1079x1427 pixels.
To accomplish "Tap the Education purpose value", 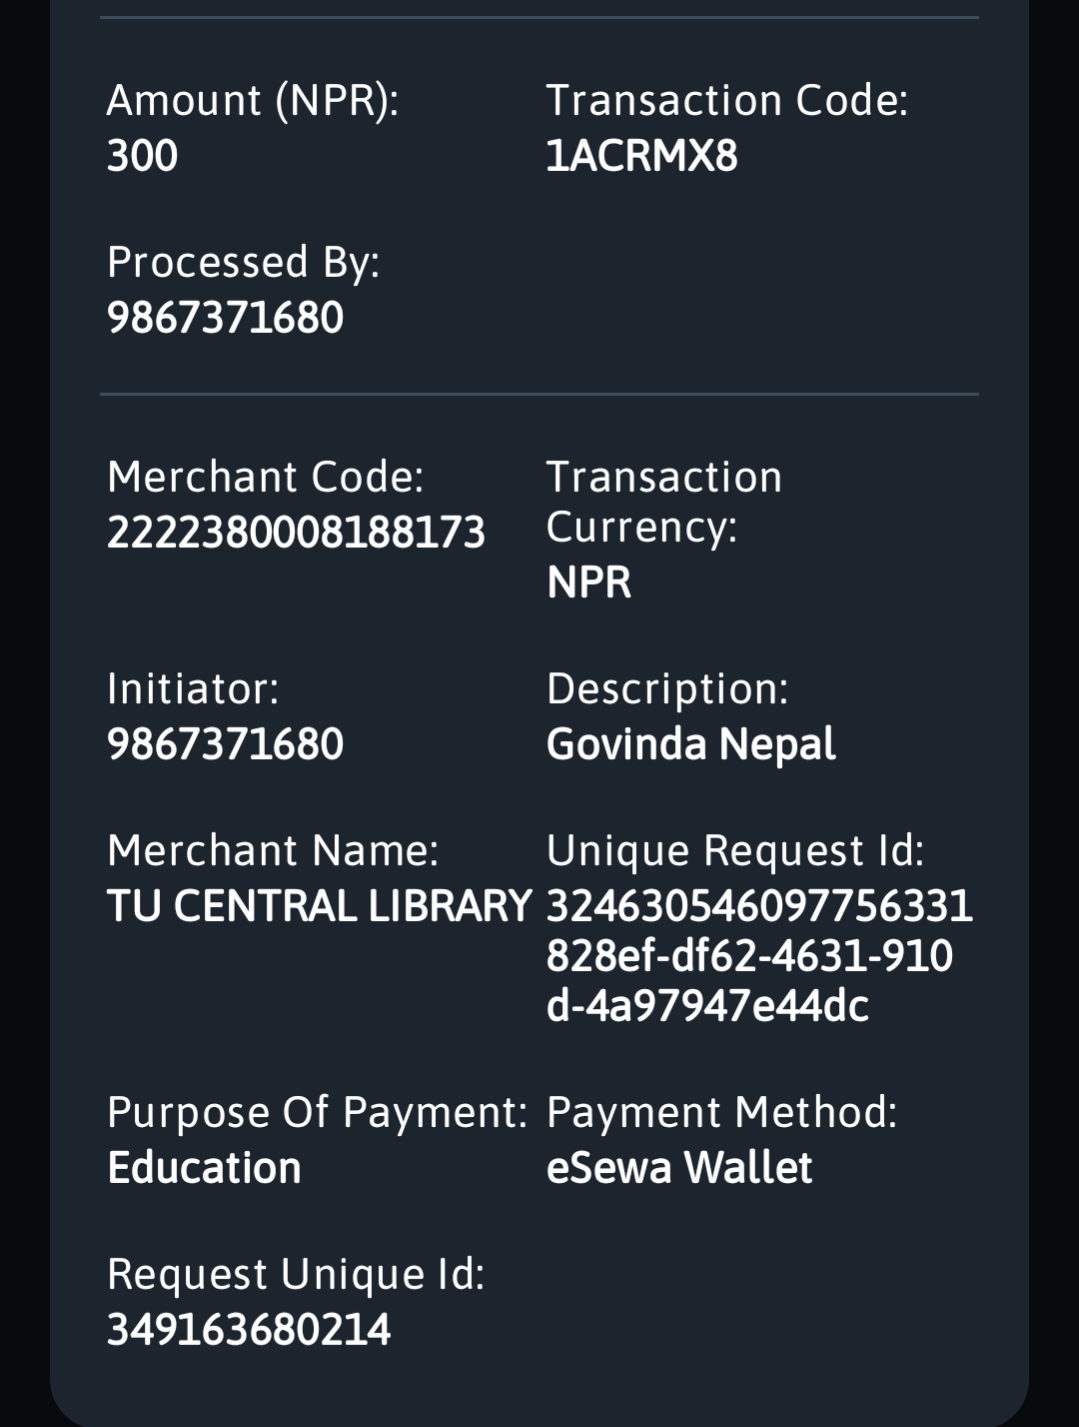I will [204, 1168].
